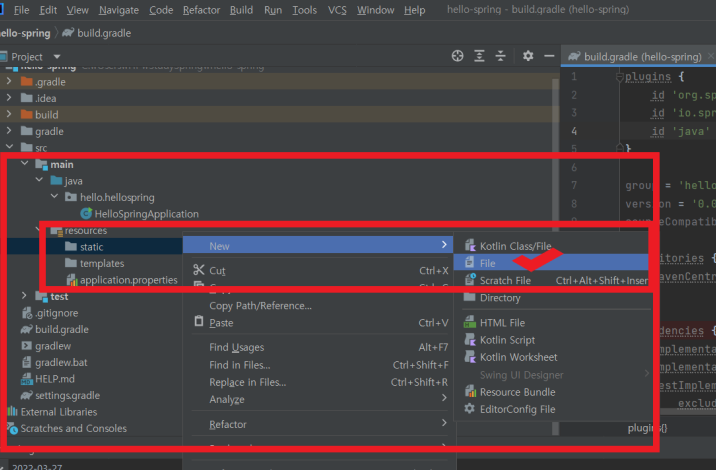This screenshot has height=470, width=716.
Task: Click the Kotlin Script icon
Action: click(x=469, y=340)
